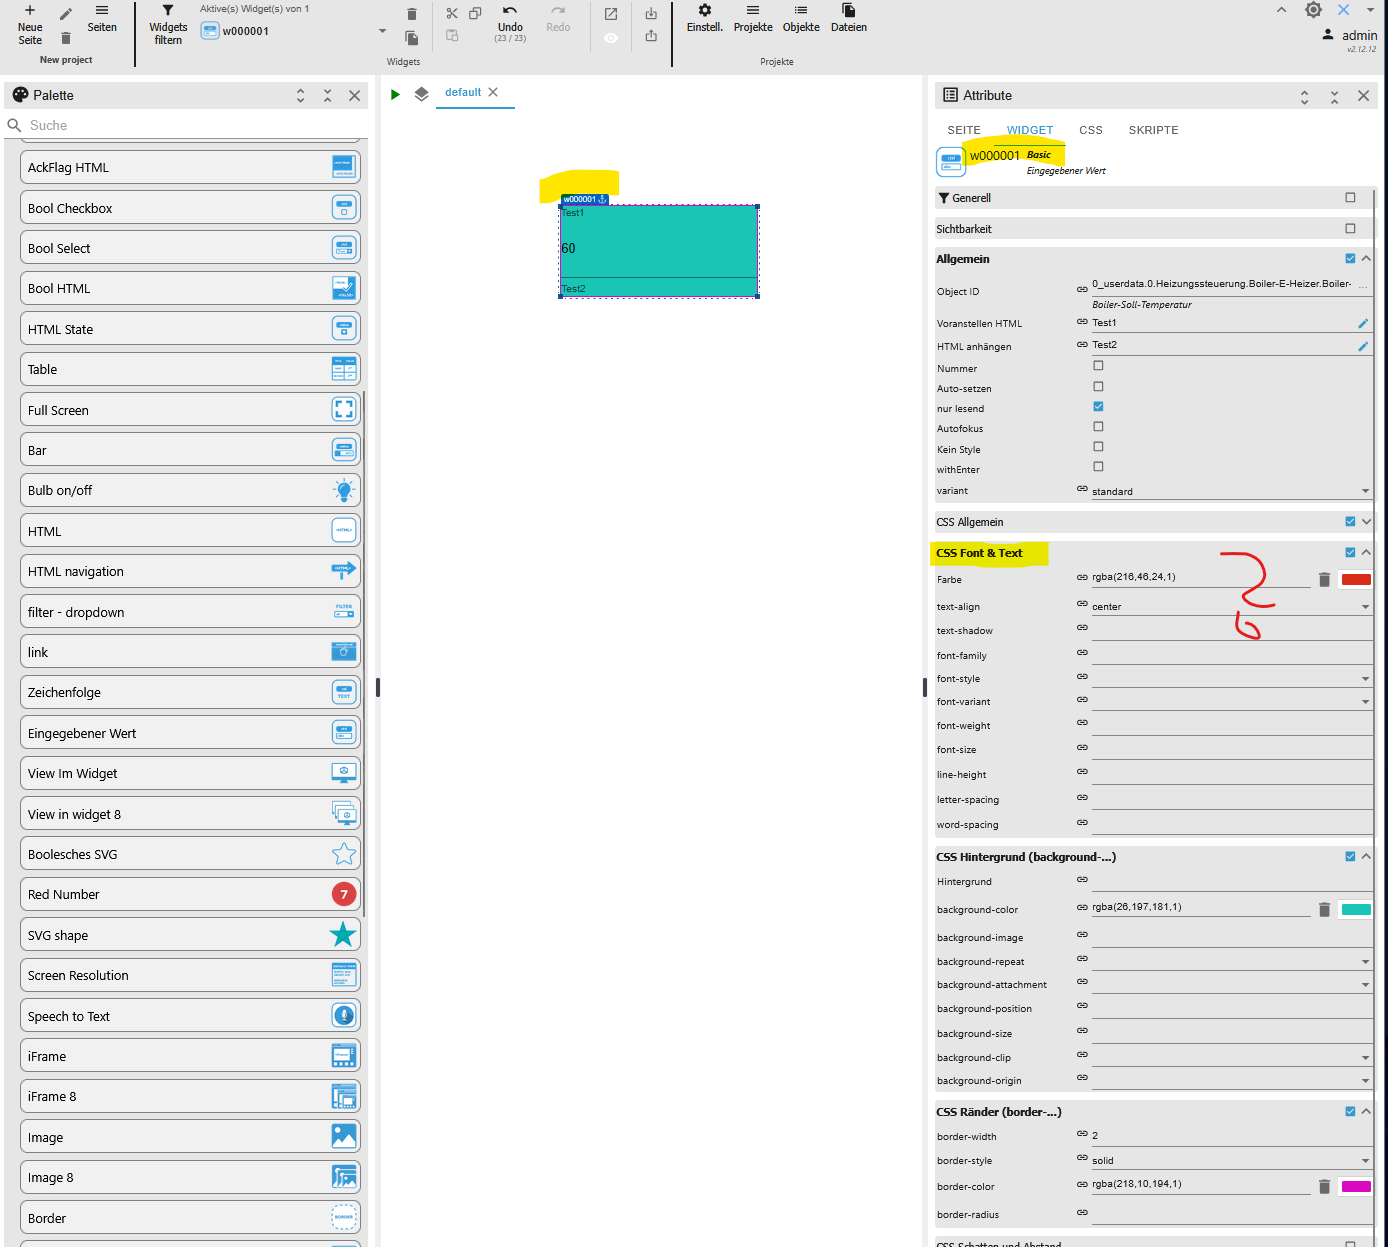Viewport: 1388px width, 1247px height.
Task: Open the background-repeat dropdown
Action: click(x=1231, y=961)
